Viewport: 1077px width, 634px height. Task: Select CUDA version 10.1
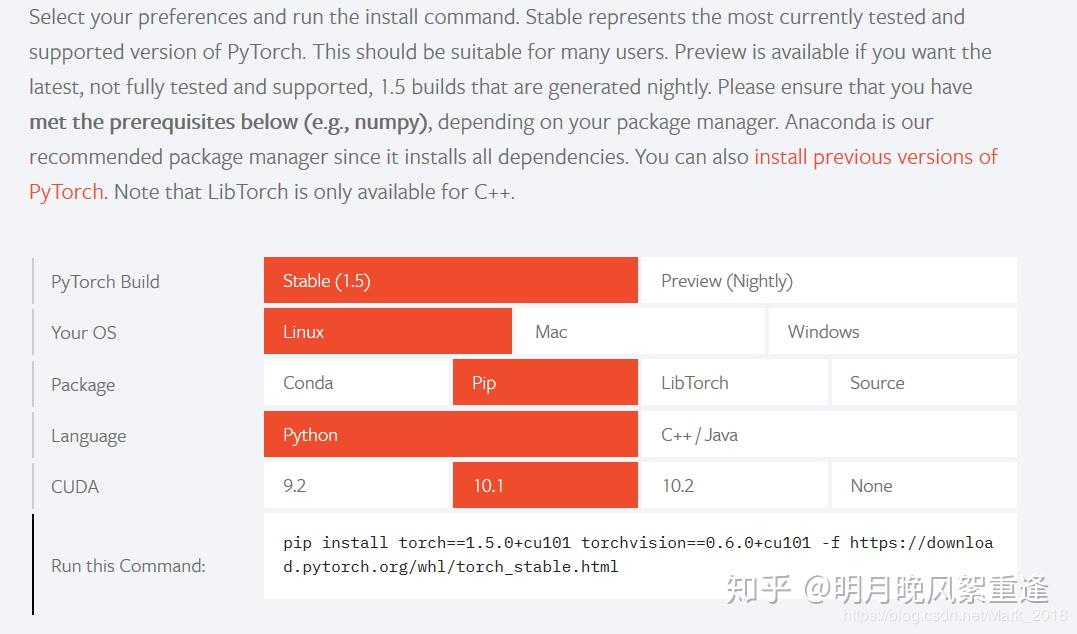545,485
